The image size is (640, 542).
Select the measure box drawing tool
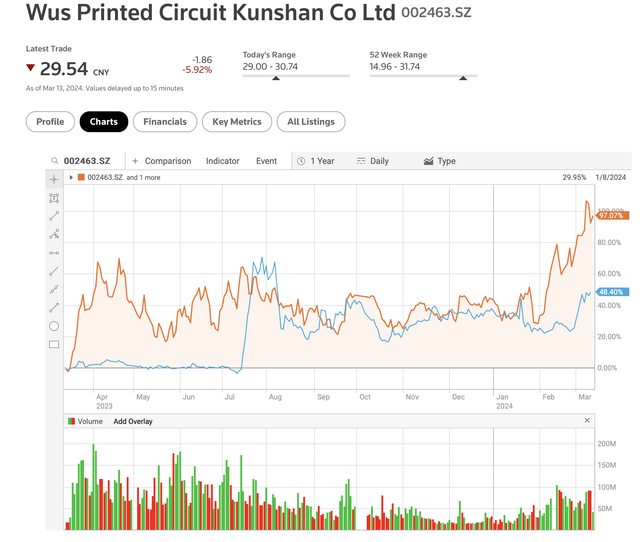pos(54,197)
